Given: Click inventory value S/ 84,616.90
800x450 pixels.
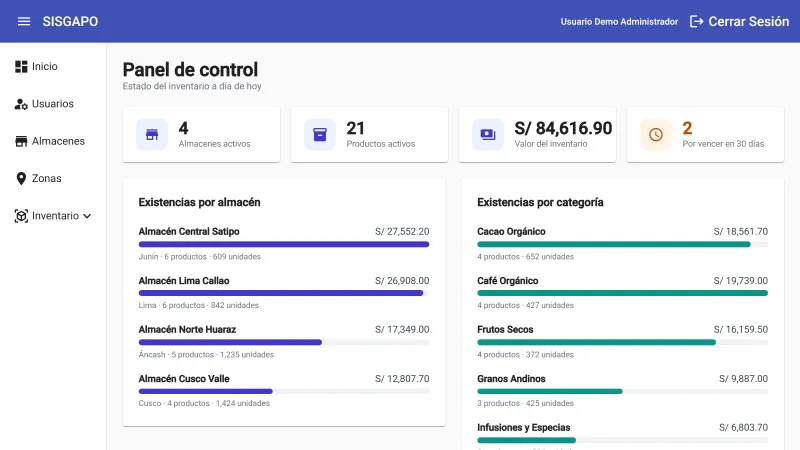Looking at the screenshot, I should tap(563, 128).
